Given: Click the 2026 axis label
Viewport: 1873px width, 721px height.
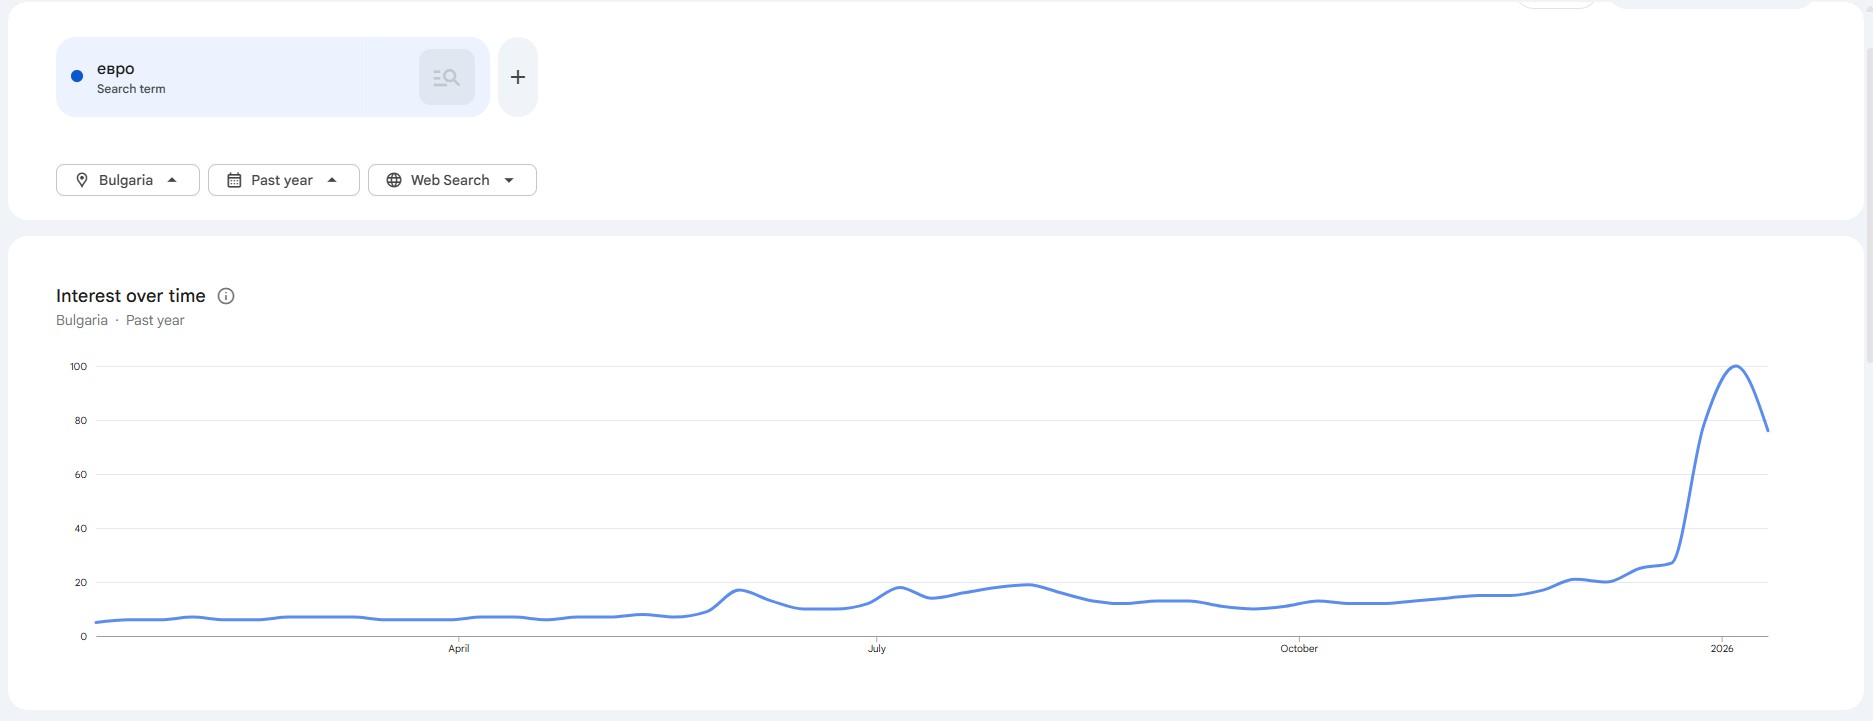Looking at the screenshot, I should (x=1722, y=648).
